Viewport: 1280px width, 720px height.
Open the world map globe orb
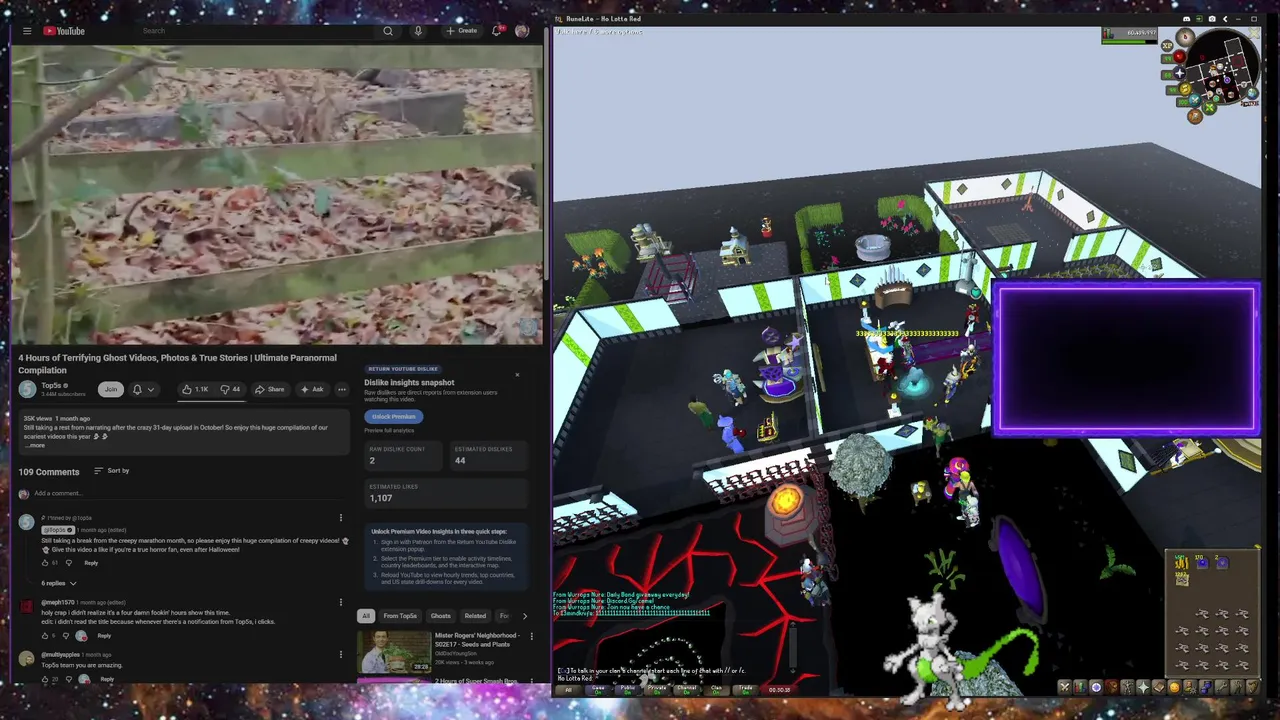1252,93
